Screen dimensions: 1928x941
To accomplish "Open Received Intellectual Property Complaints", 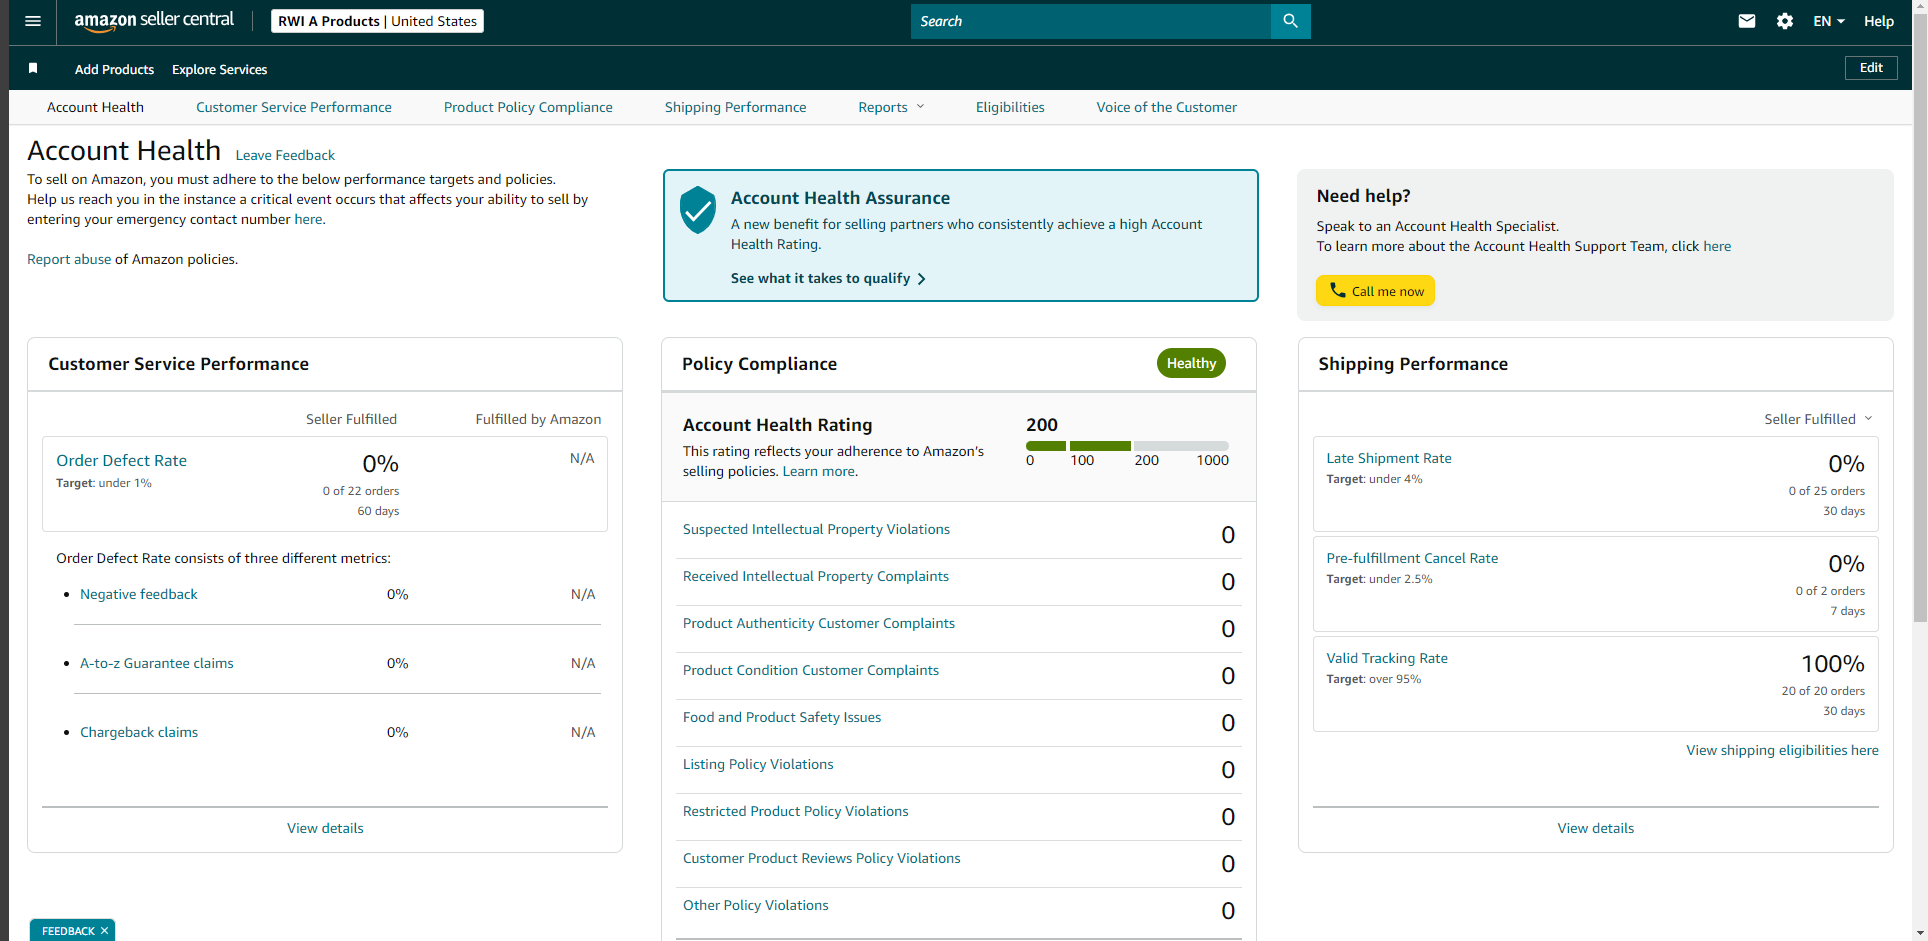I will 816,576.
